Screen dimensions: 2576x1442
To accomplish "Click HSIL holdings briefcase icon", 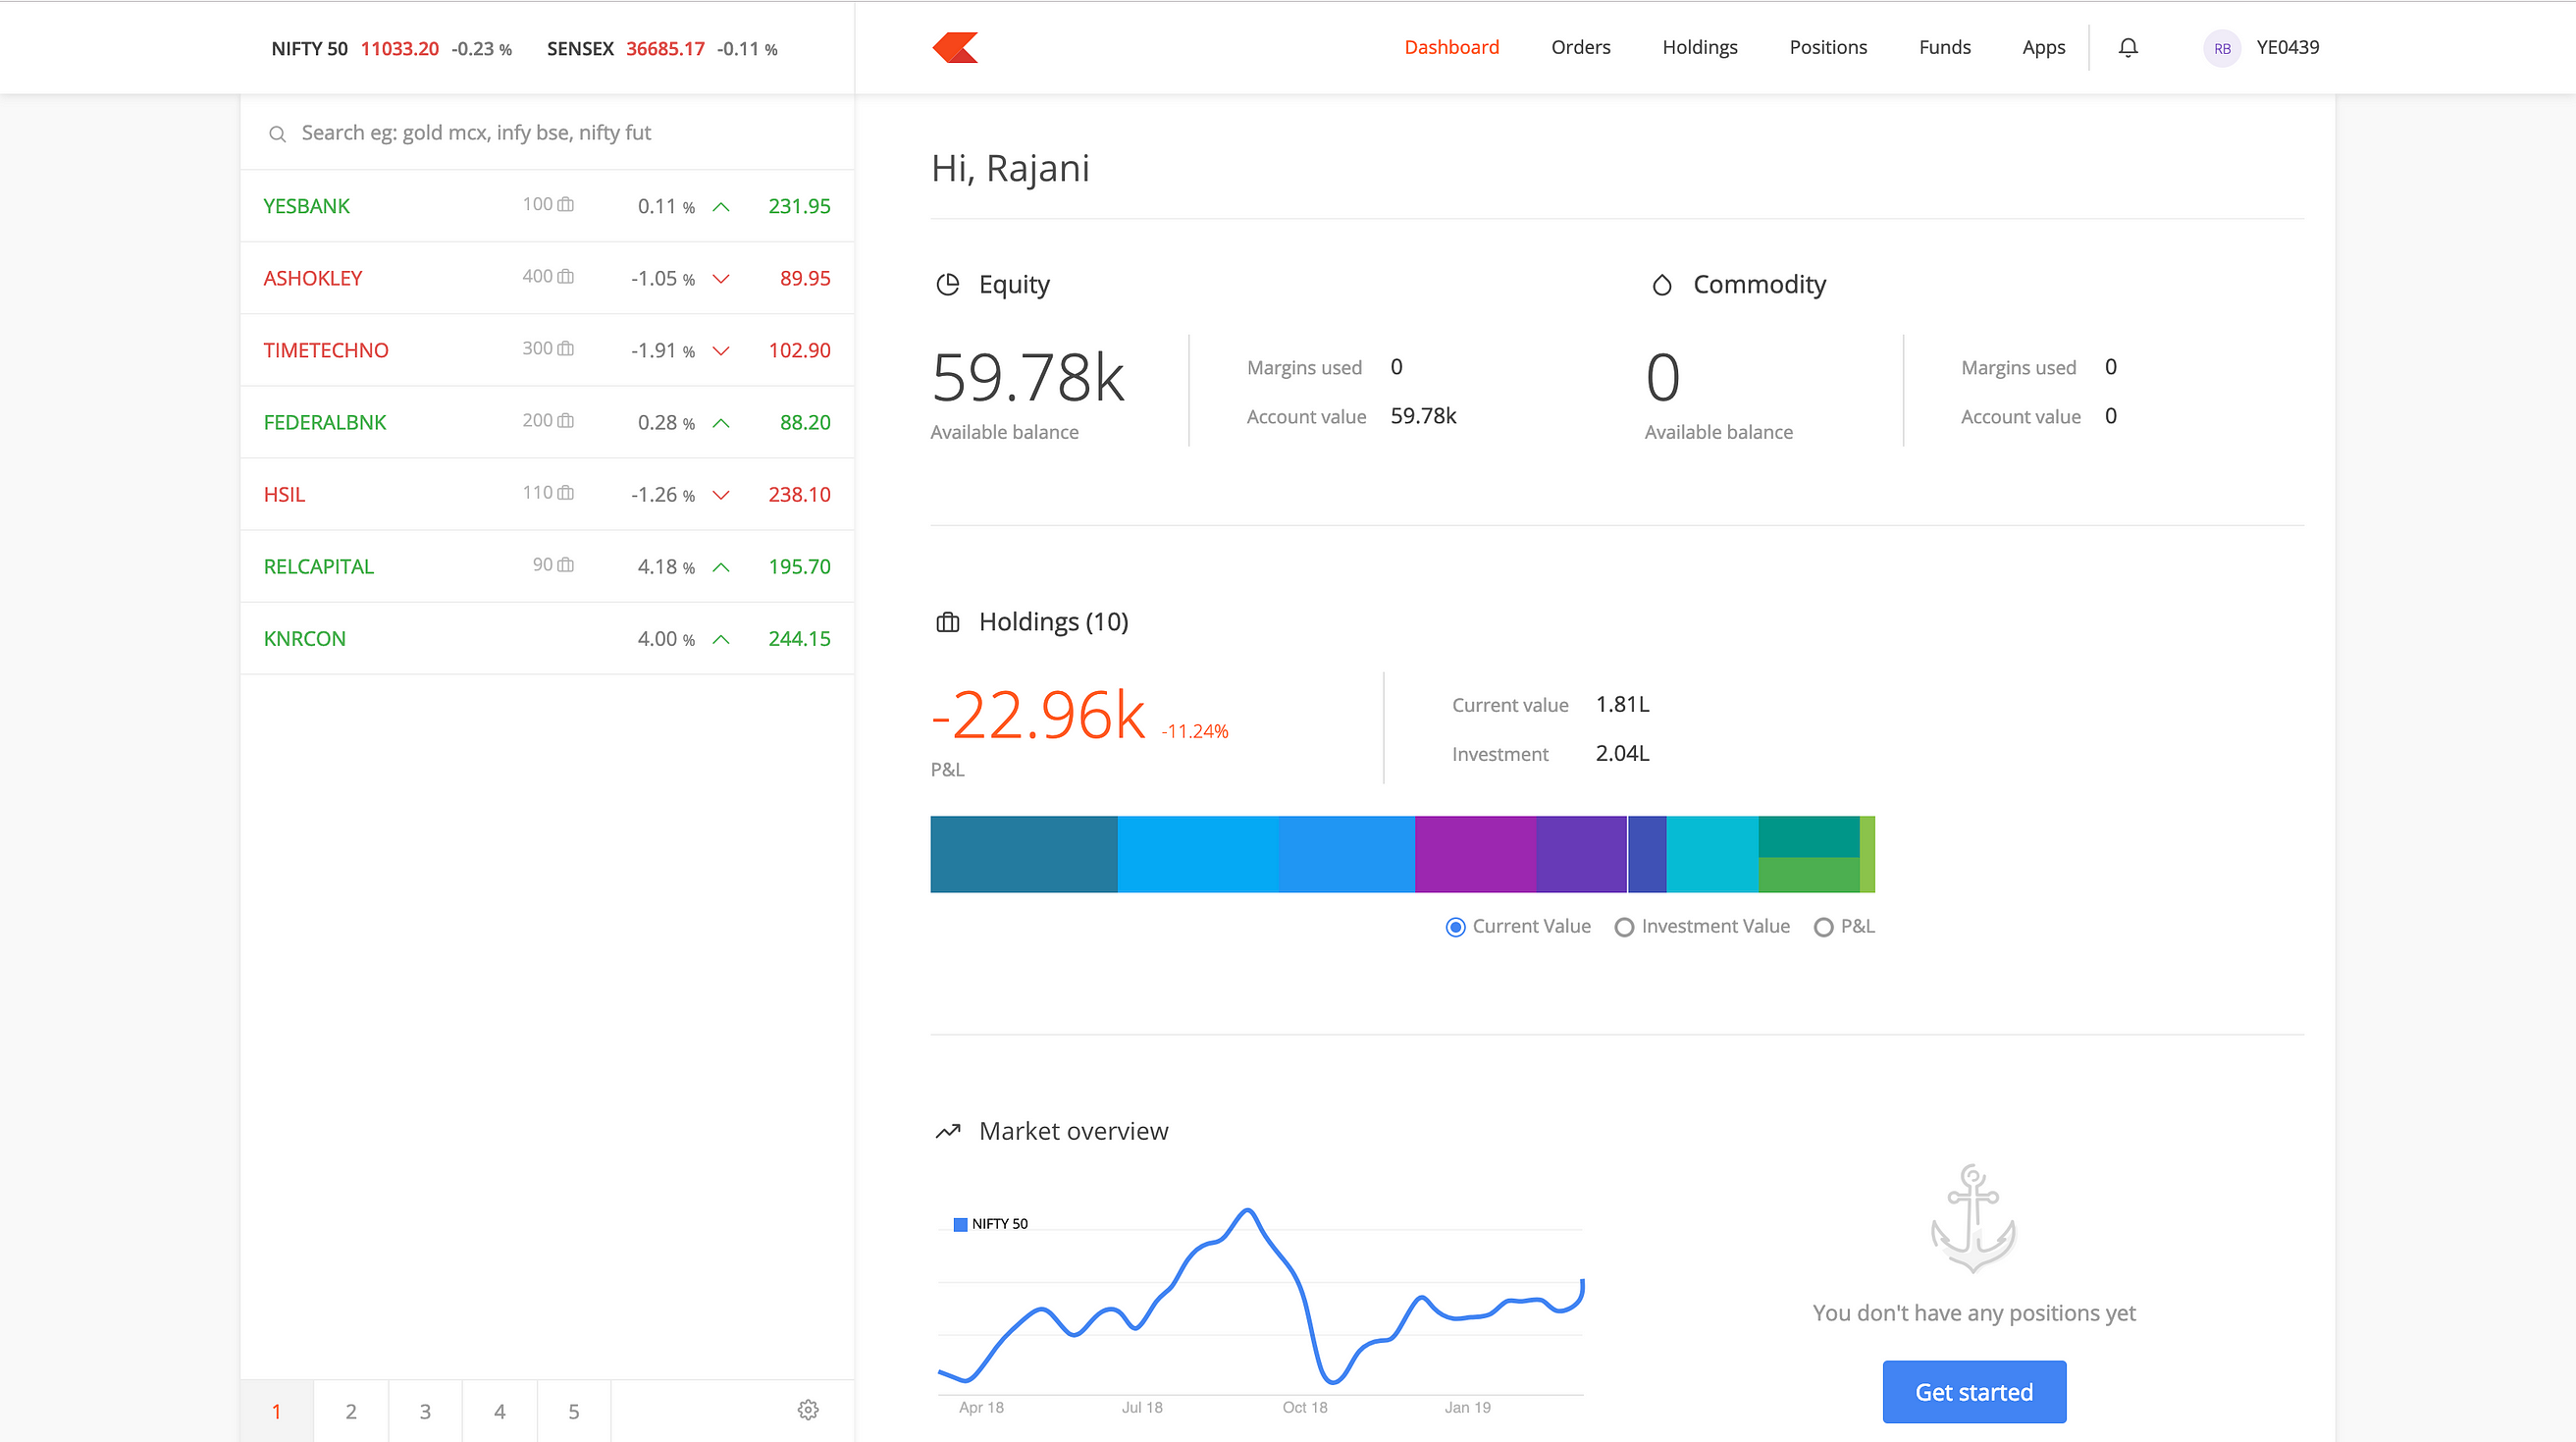I will (x=565, y=492).
